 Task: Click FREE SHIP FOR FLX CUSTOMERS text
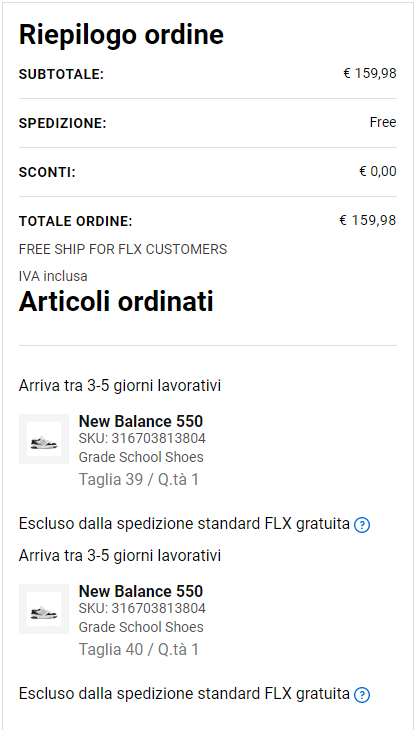[123, 249]
